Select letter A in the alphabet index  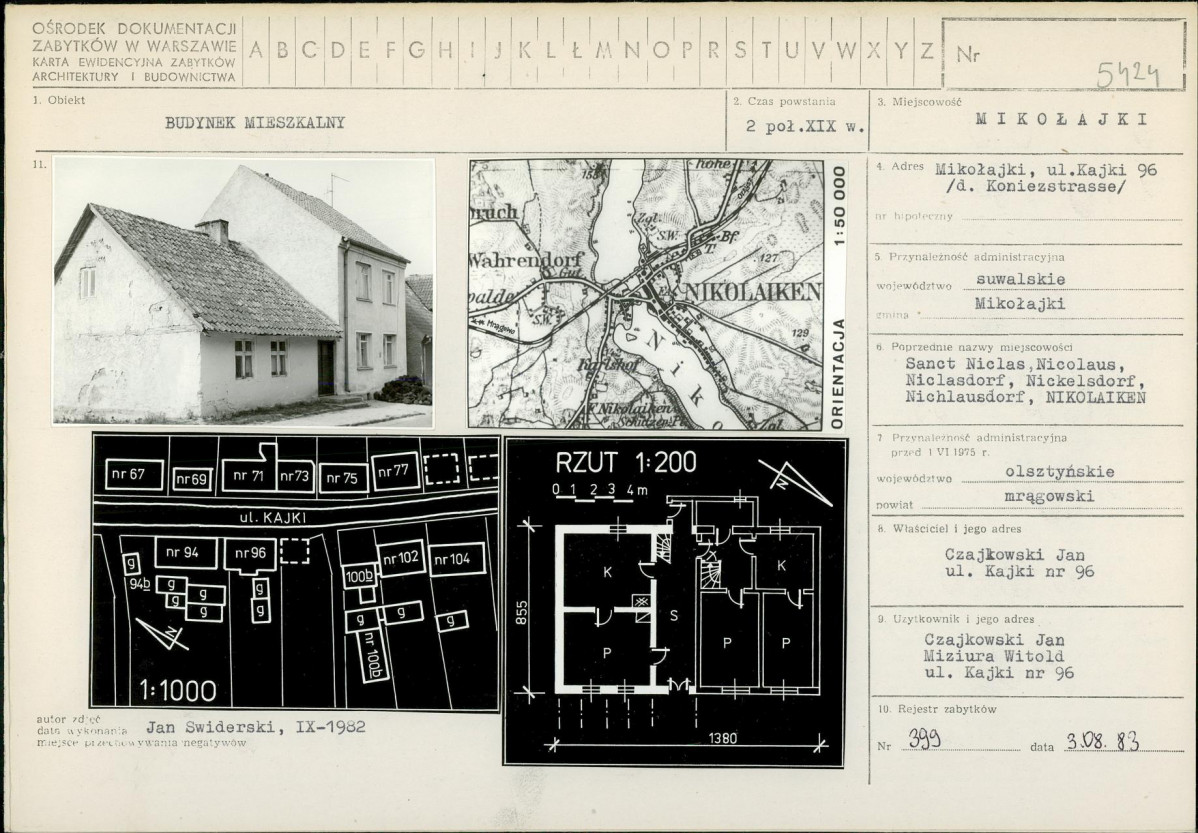pyautogui.click(x=256, y=50)
